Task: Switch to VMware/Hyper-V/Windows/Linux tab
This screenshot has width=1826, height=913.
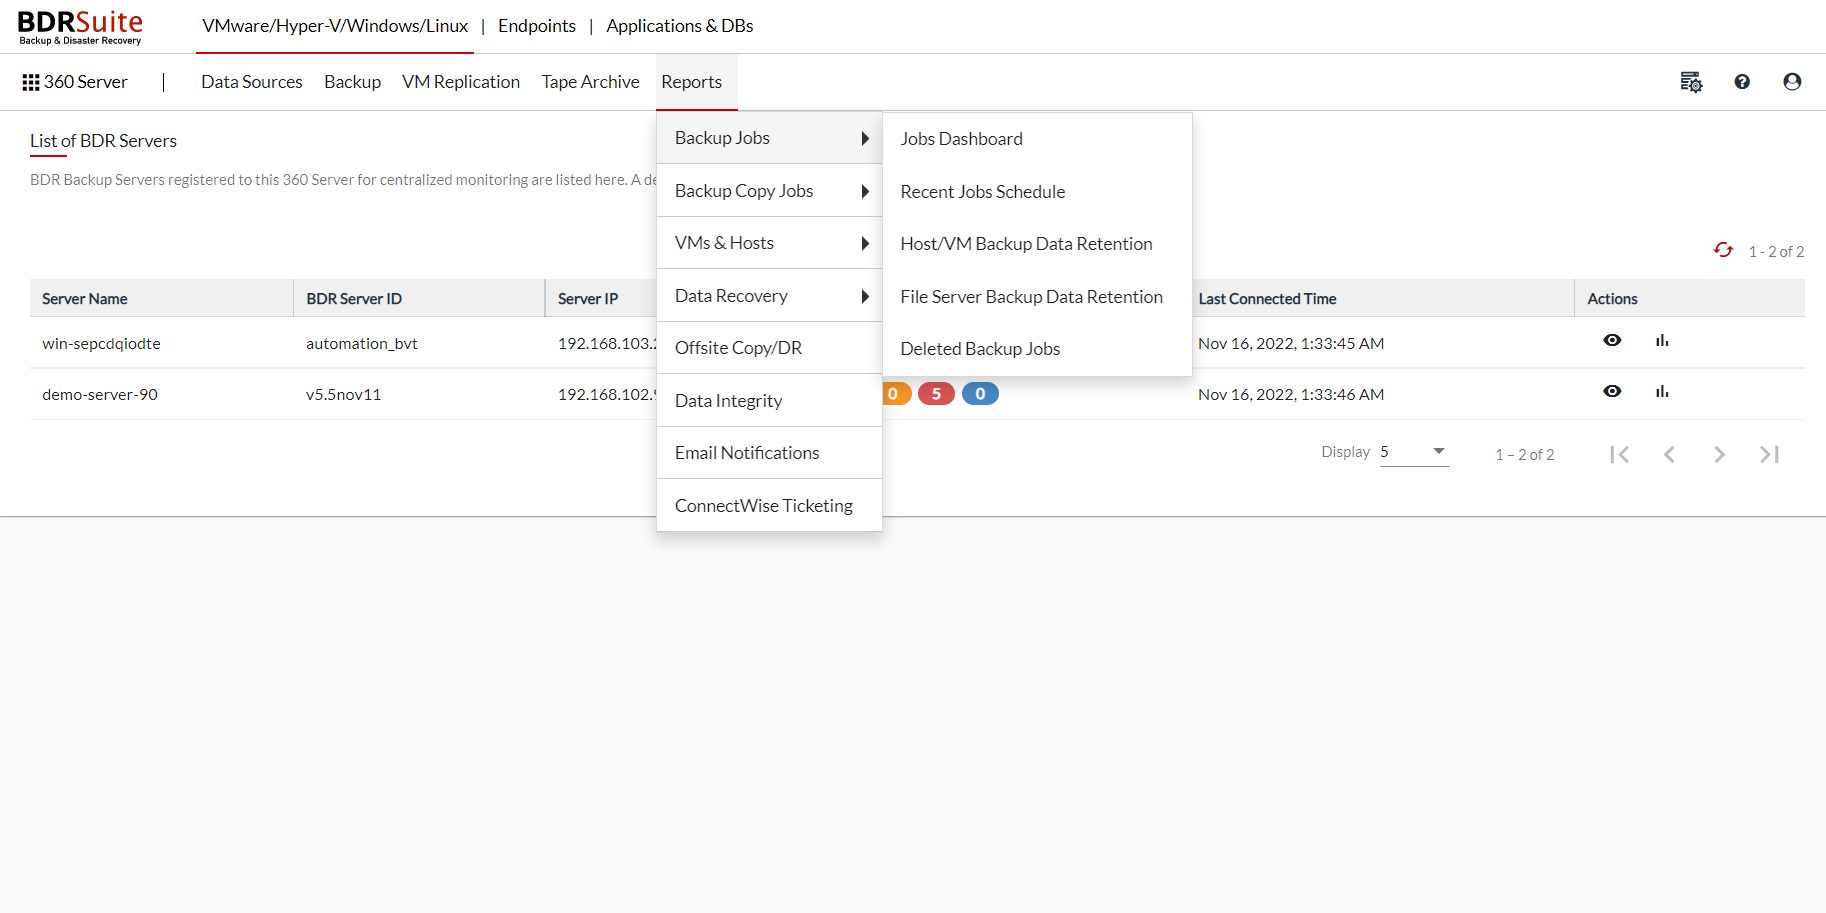Action: tap(335, 26)
